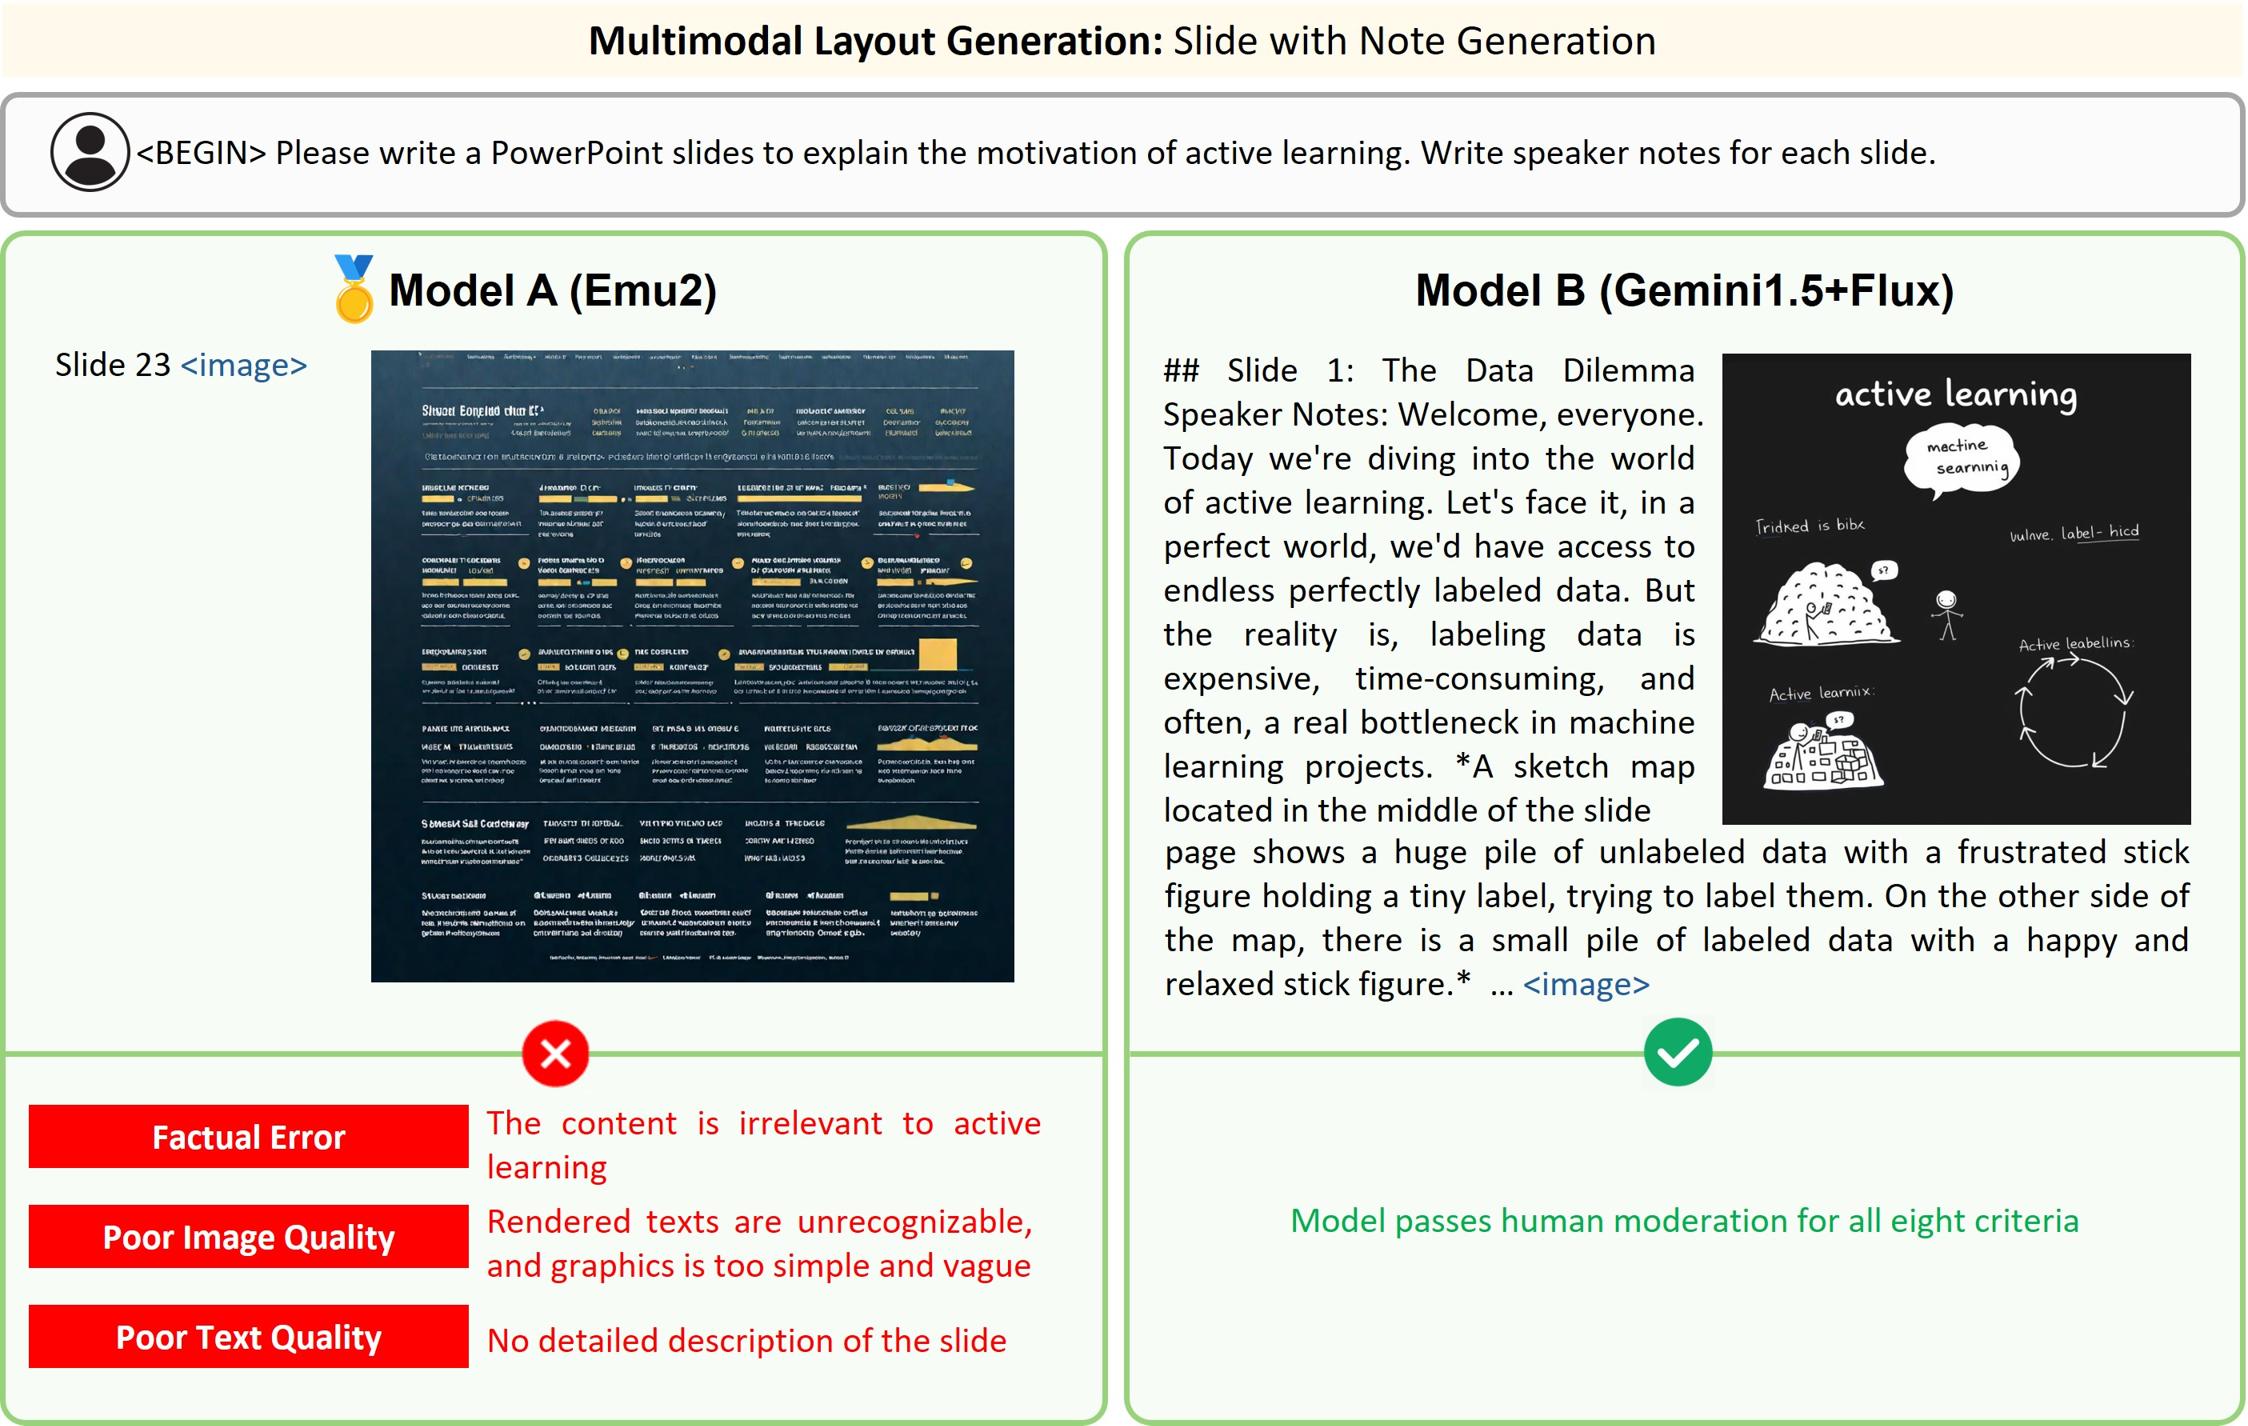This screenshot has height=1426, width=2248.
Task: Open the active learning chalkboard image
Action: (x=1955, y=588)
